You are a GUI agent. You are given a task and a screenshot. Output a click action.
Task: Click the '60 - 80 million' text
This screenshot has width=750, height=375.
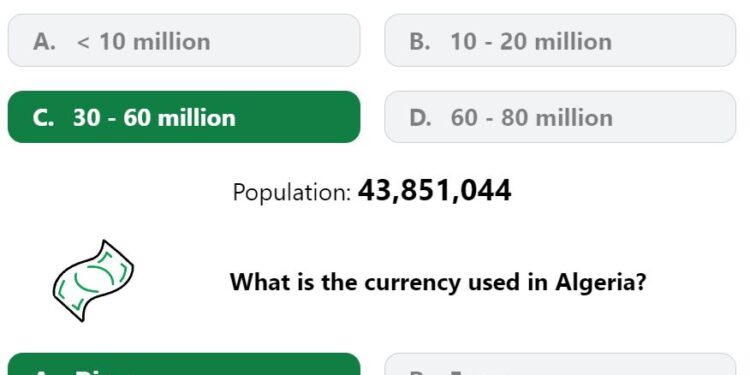531,118
